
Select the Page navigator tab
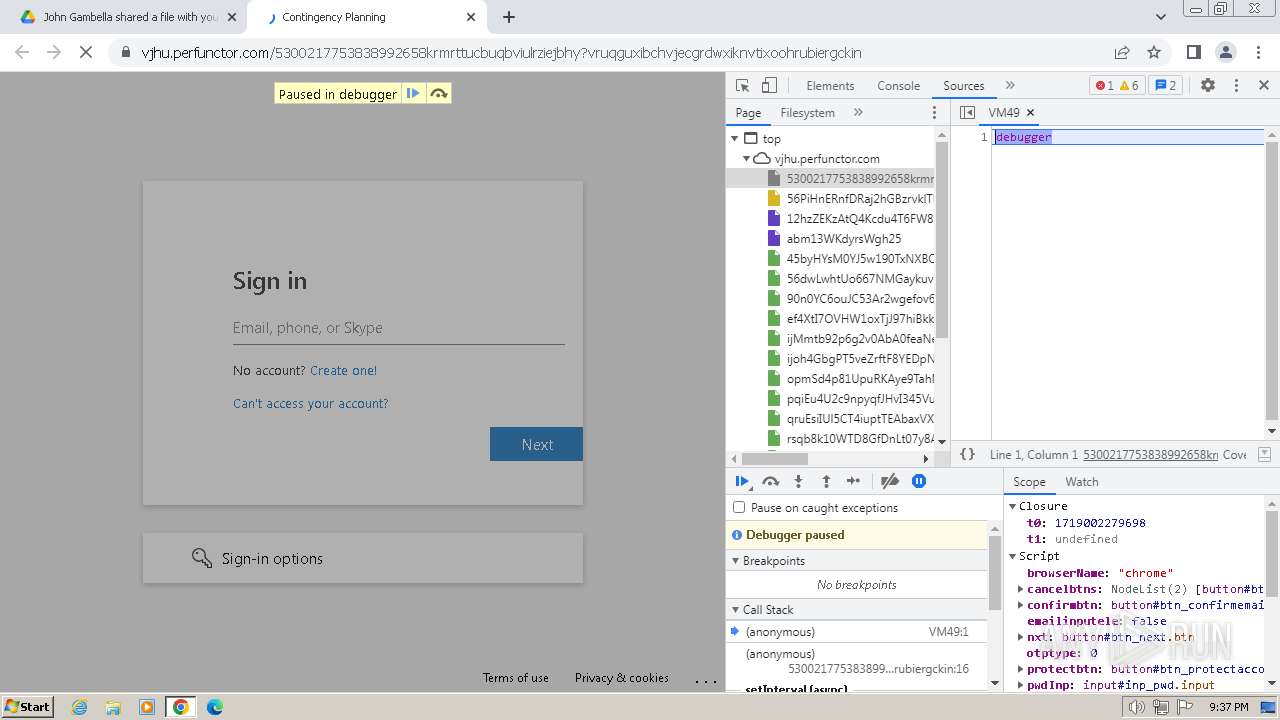click(x=748, y=113)
